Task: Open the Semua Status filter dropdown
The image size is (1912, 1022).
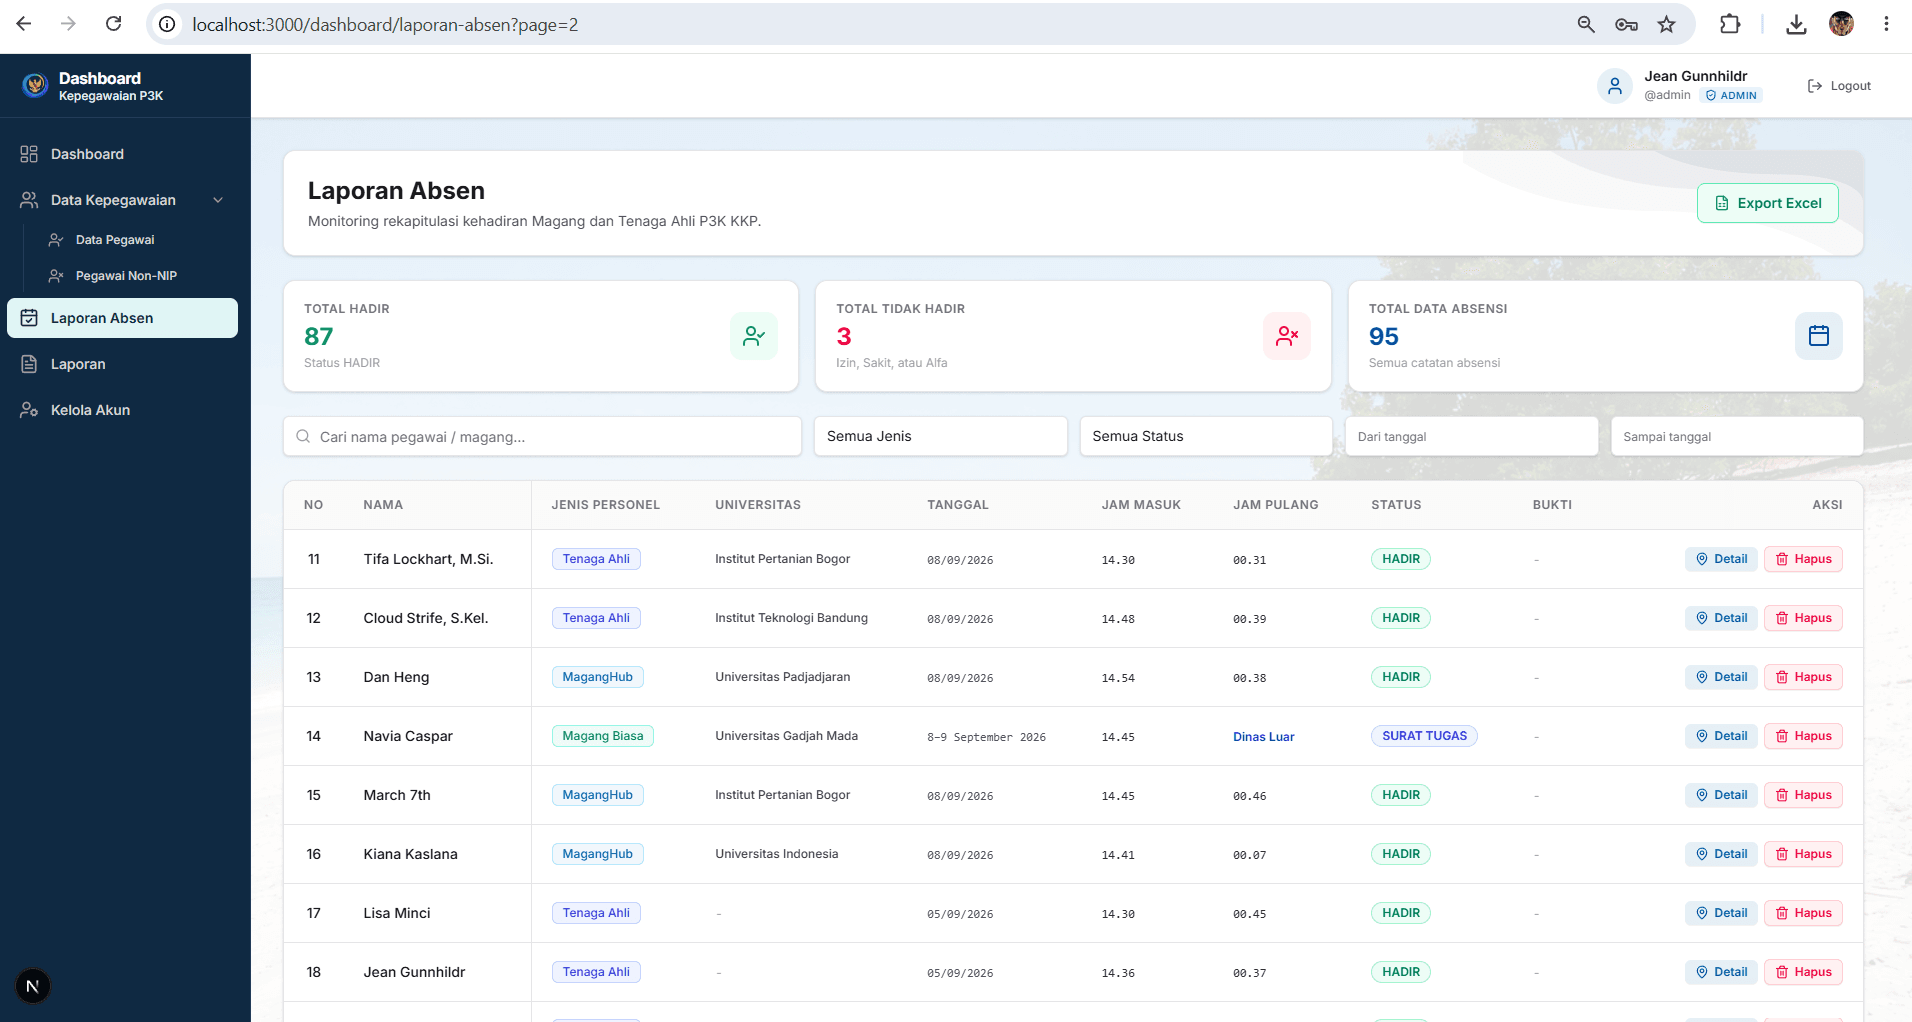Action: click(x=1206, y=436)
